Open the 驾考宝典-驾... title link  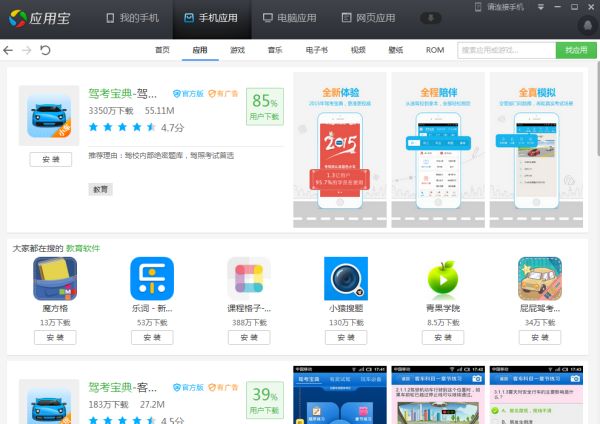(x=122, y=93)
